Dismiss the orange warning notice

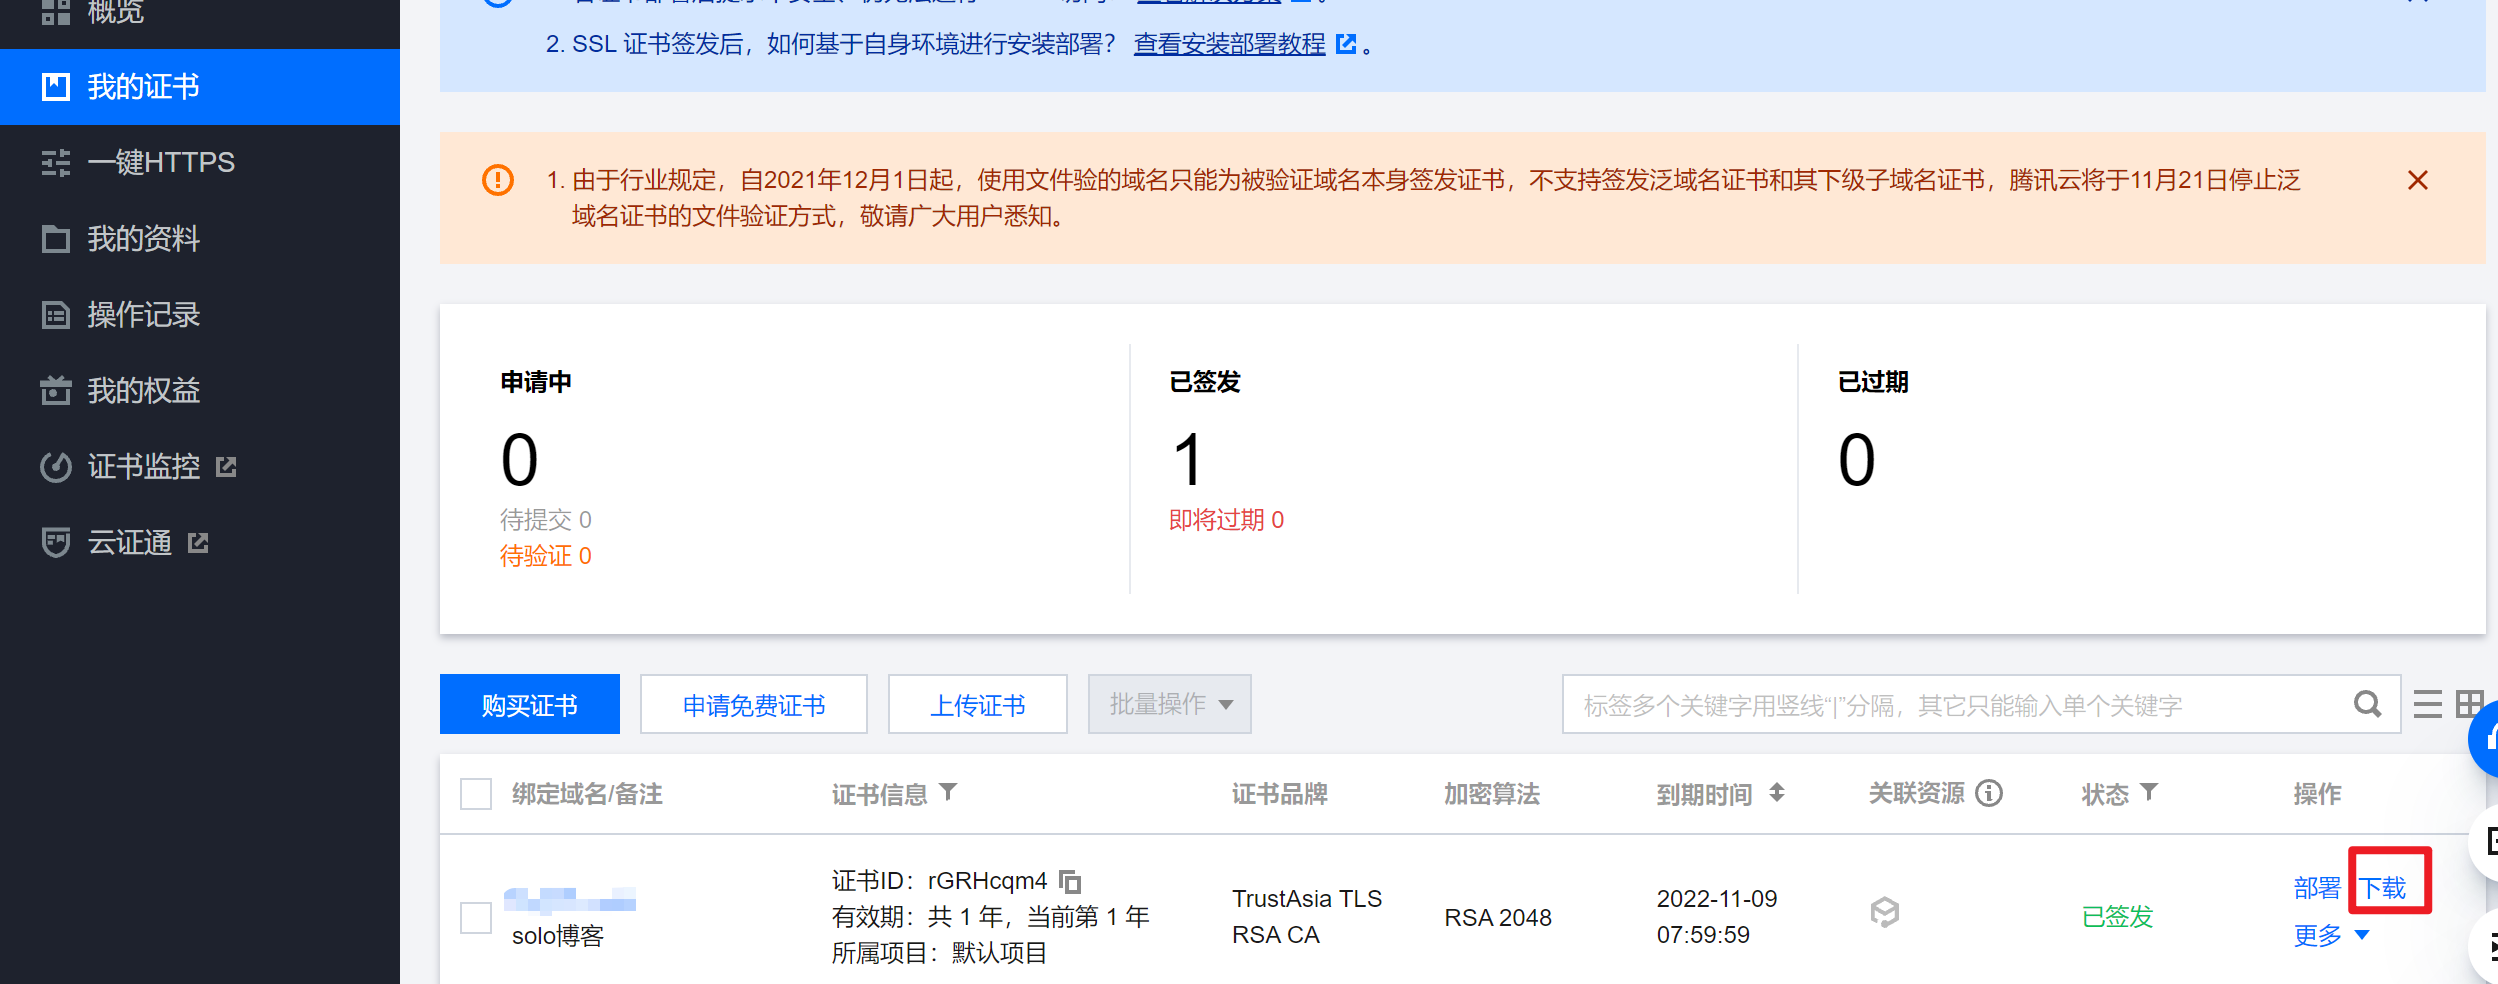(2418, 180)
